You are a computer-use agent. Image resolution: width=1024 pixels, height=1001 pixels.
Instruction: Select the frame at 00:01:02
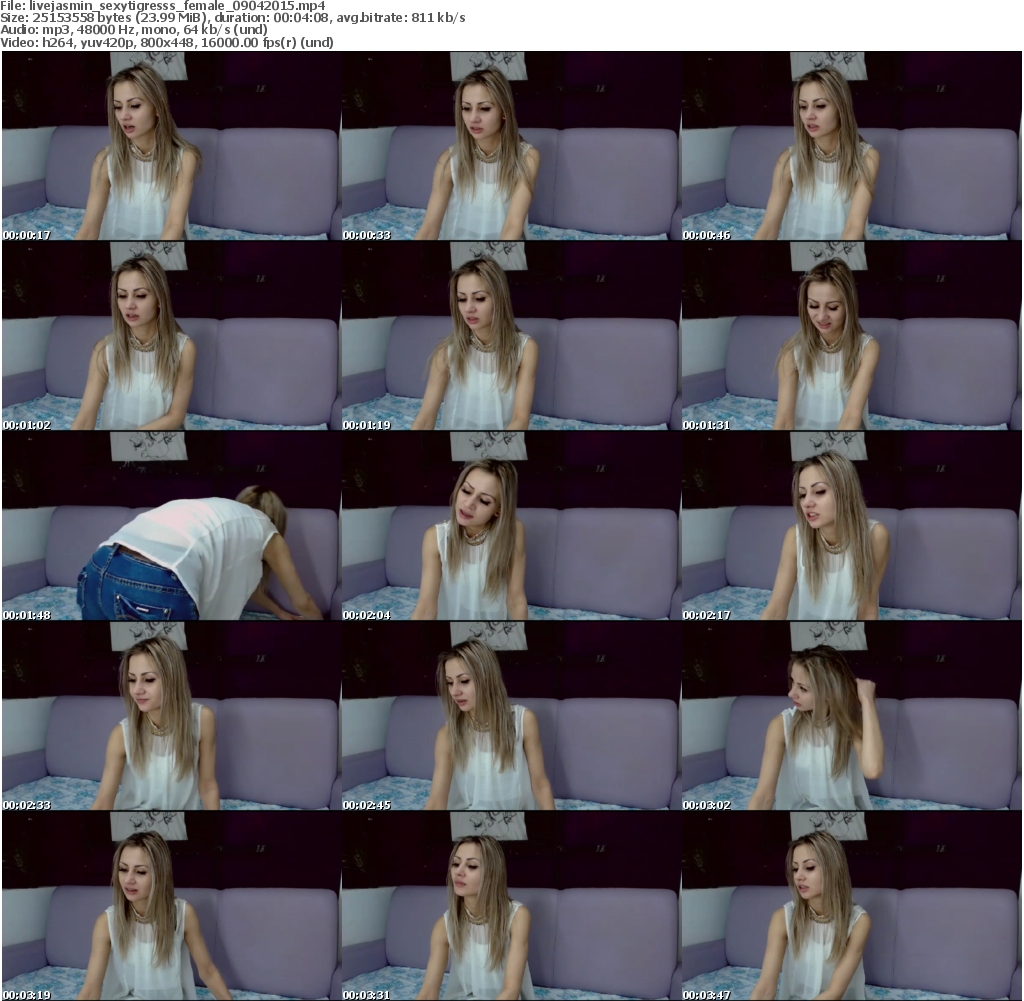(171, 336)
